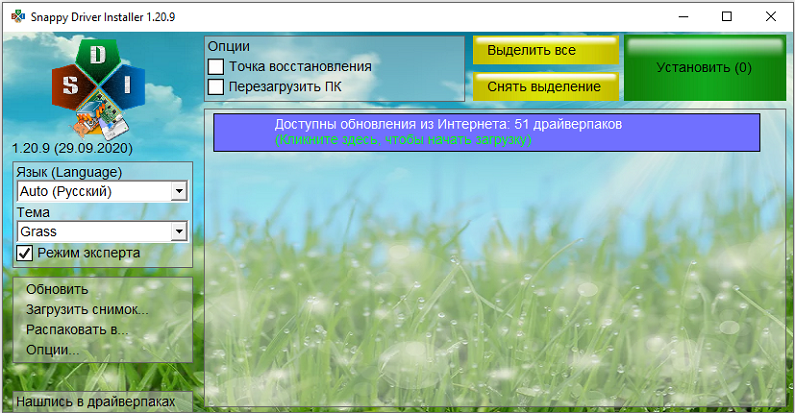Disable the Режим эксперта checkbox
The height and width of the screenshot is (413, 795).
click(x=25, y=253)
